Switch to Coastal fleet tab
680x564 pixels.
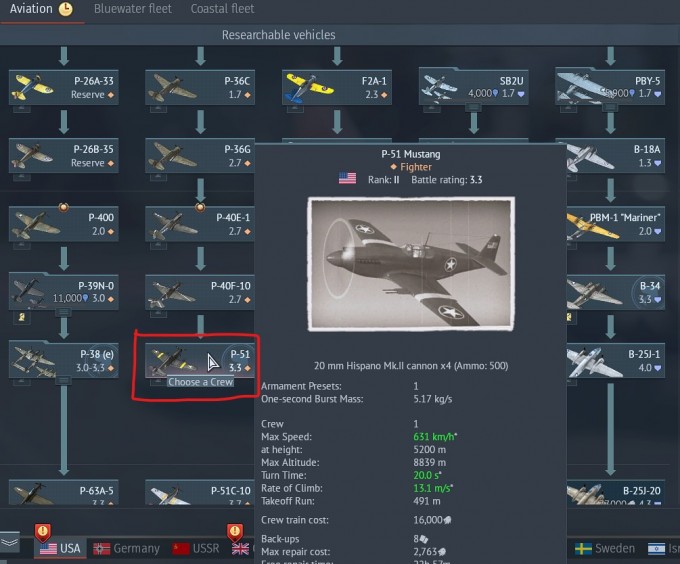point(222,9)
